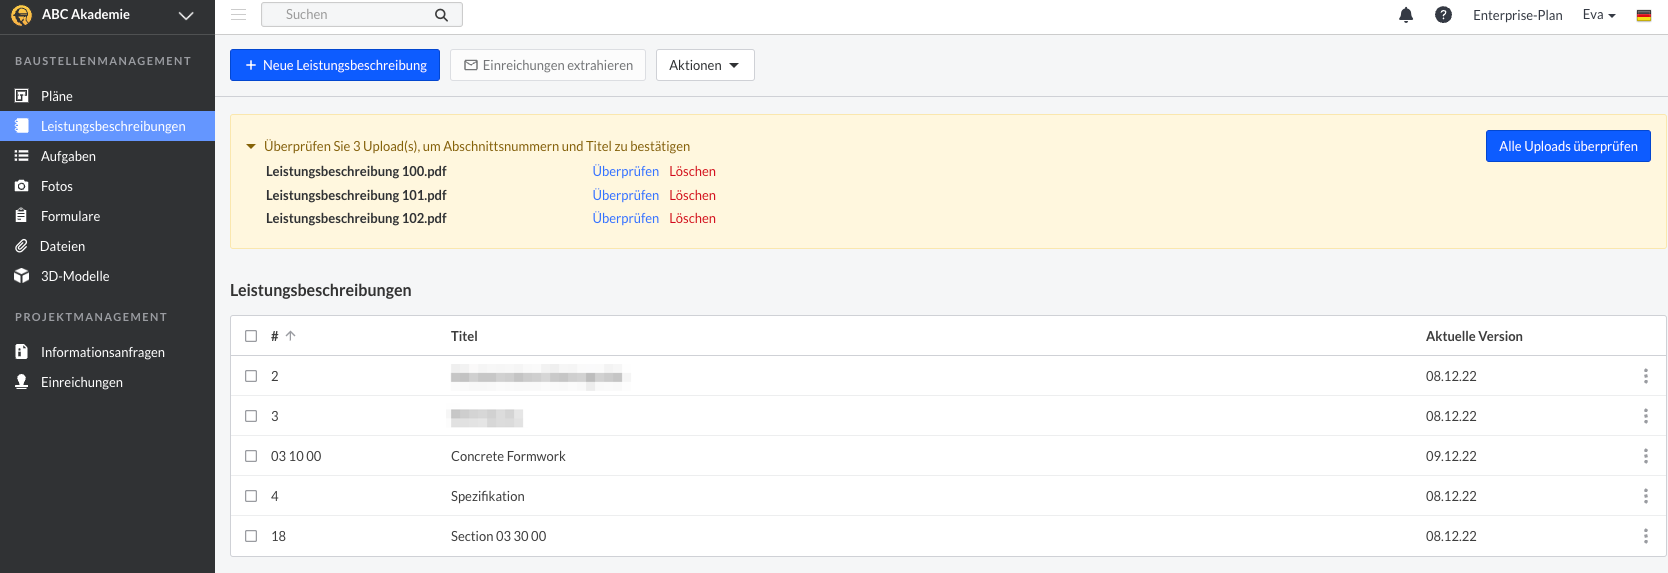
Task: Open Concrete Formwork row three-dot menu
Action: coord(1645,456)
